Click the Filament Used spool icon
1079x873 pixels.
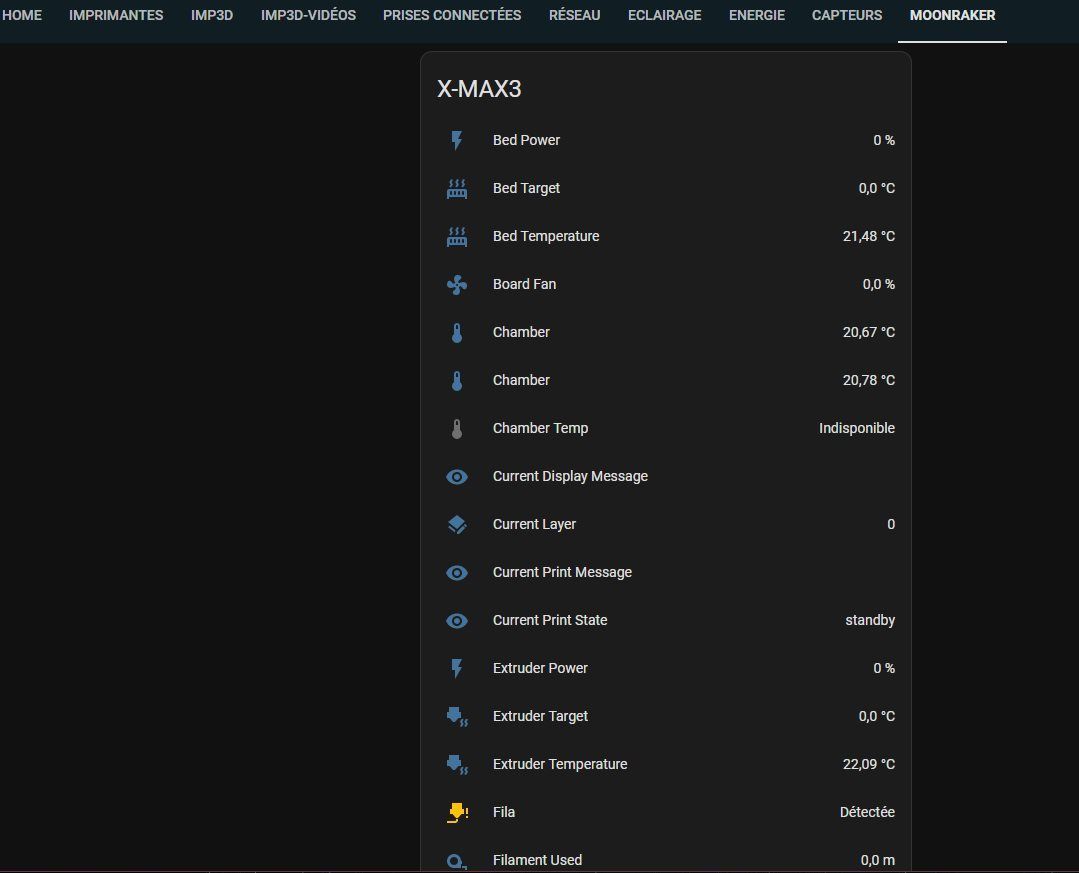tap(457, 861)
